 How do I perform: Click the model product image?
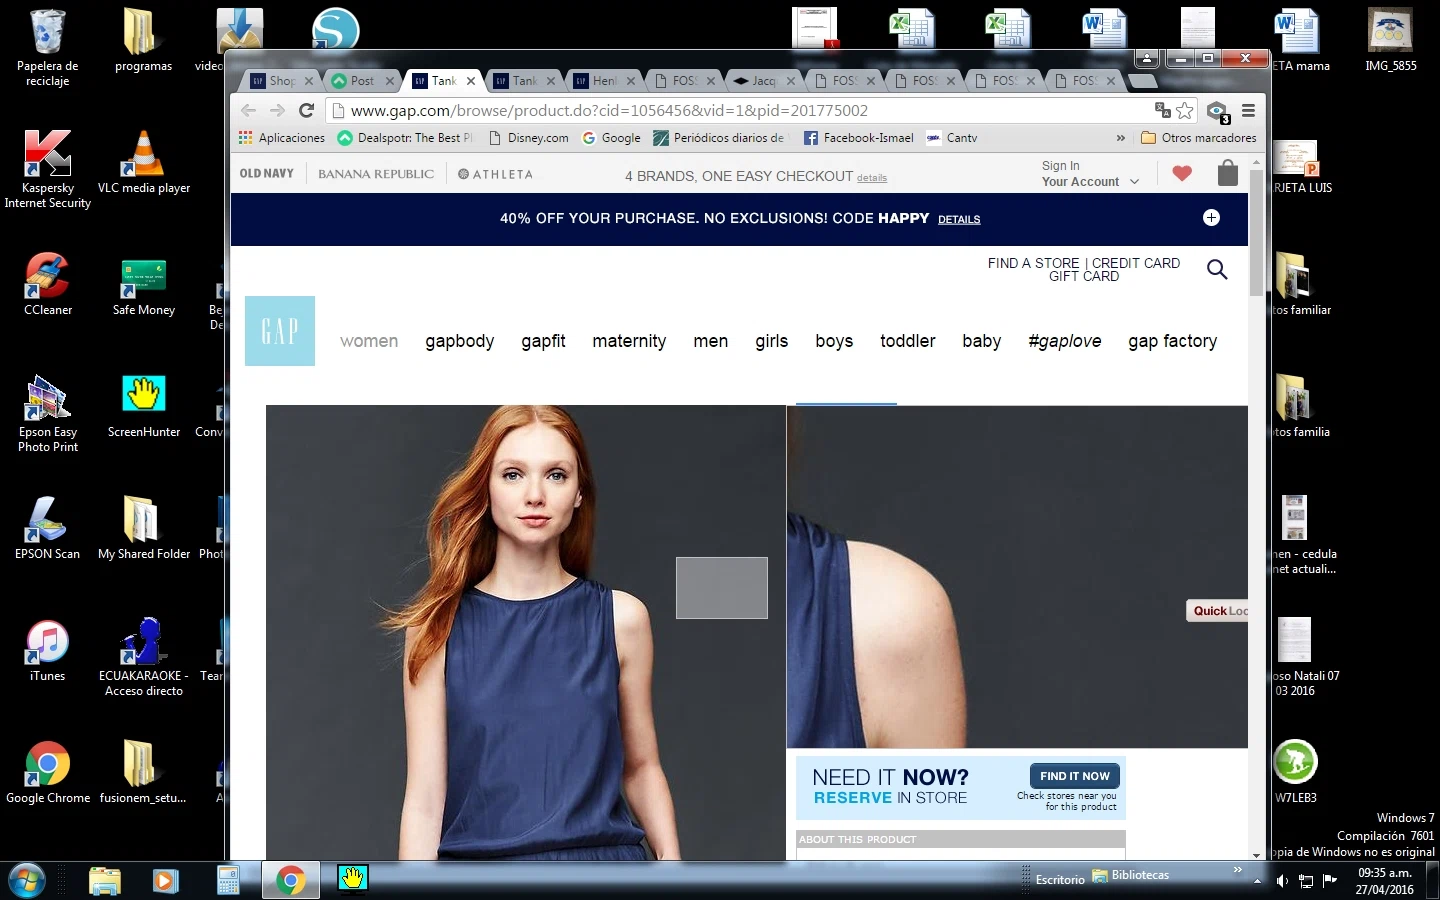(525, 630)
